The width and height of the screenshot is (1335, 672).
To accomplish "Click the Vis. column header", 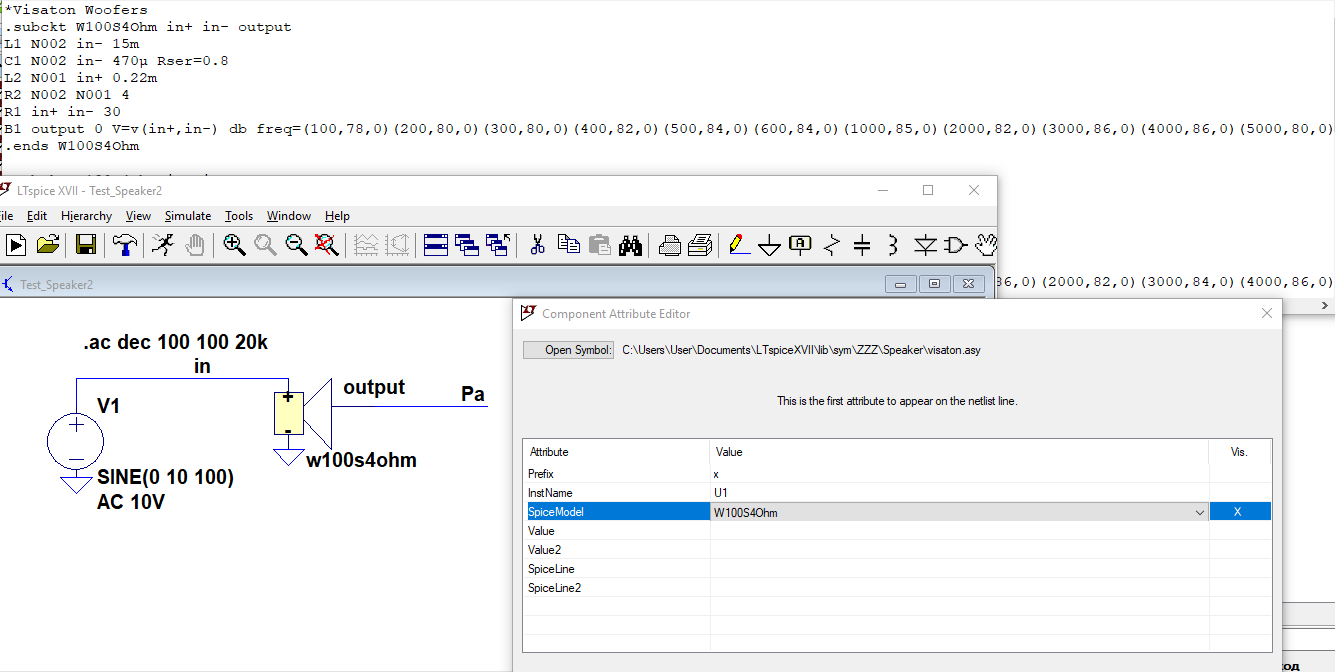I will (1239, 452).
